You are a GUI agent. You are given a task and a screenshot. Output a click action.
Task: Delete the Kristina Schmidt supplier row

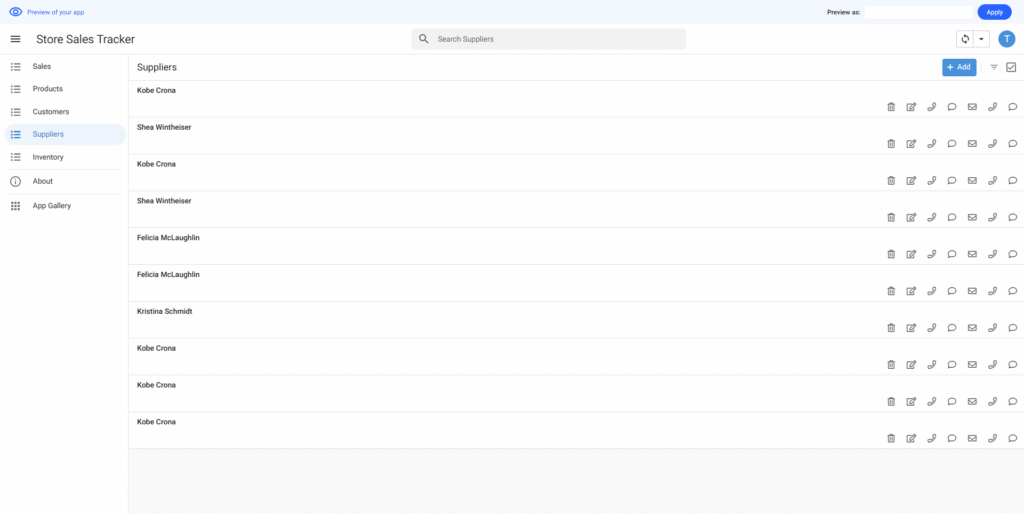click(x=891, y=328)
